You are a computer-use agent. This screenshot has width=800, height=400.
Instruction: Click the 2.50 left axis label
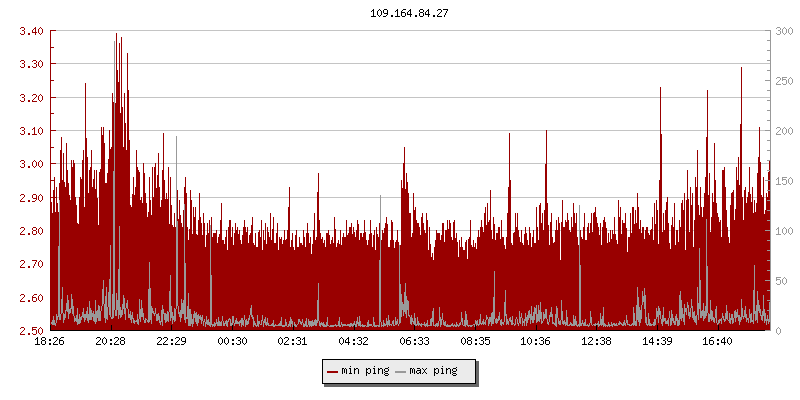point(31,331)
